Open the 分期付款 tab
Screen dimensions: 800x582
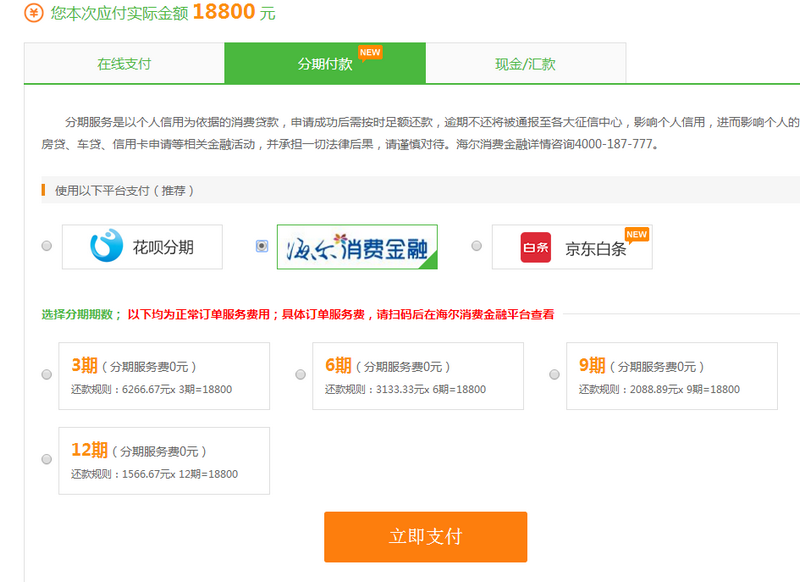332,62
